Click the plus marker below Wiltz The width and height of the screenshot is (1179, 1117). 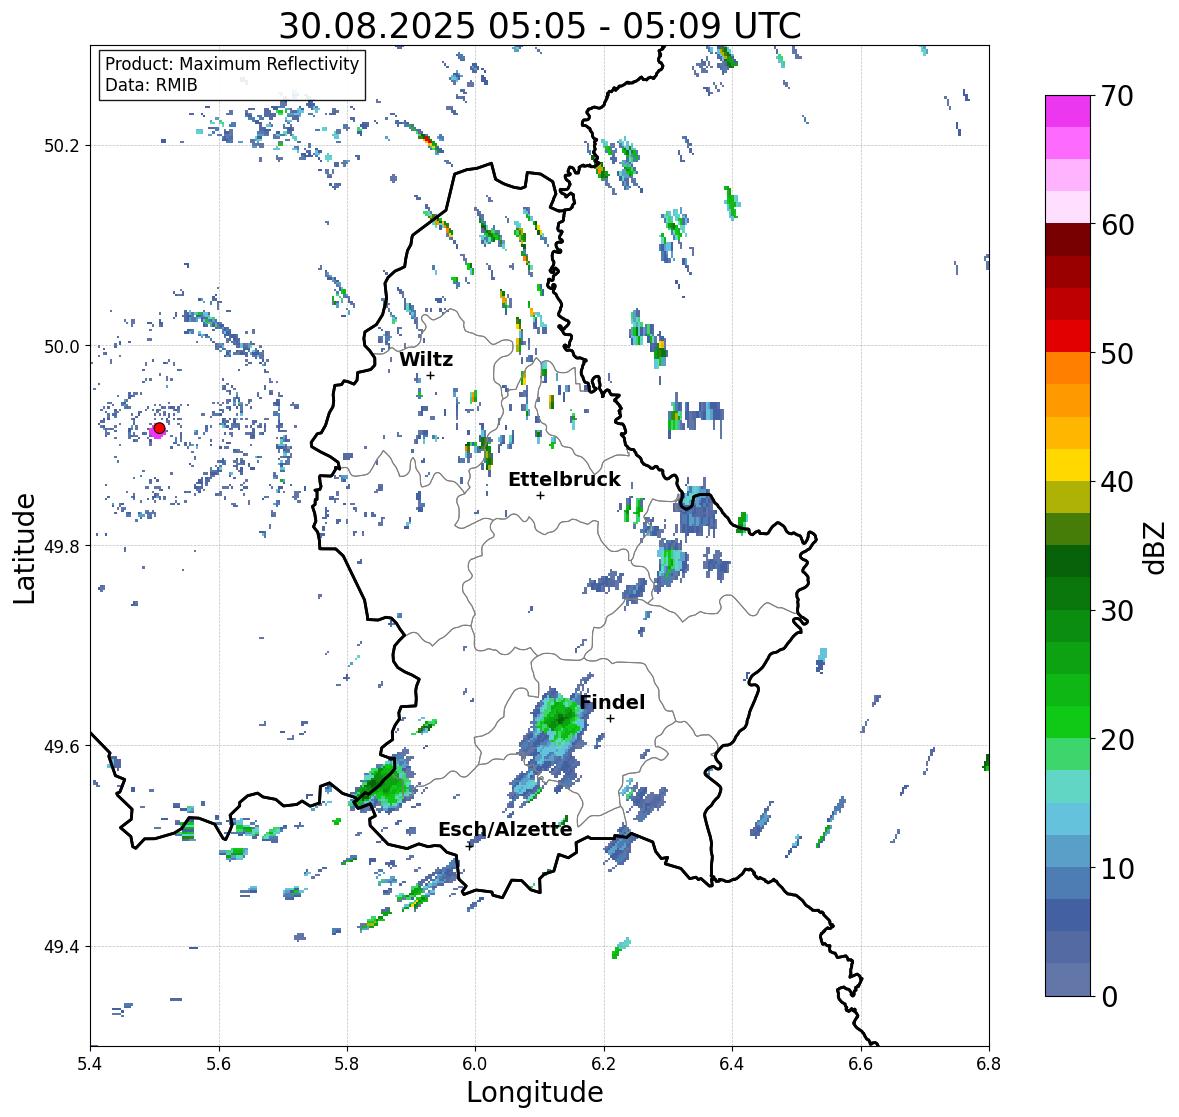tap(431, 376)
